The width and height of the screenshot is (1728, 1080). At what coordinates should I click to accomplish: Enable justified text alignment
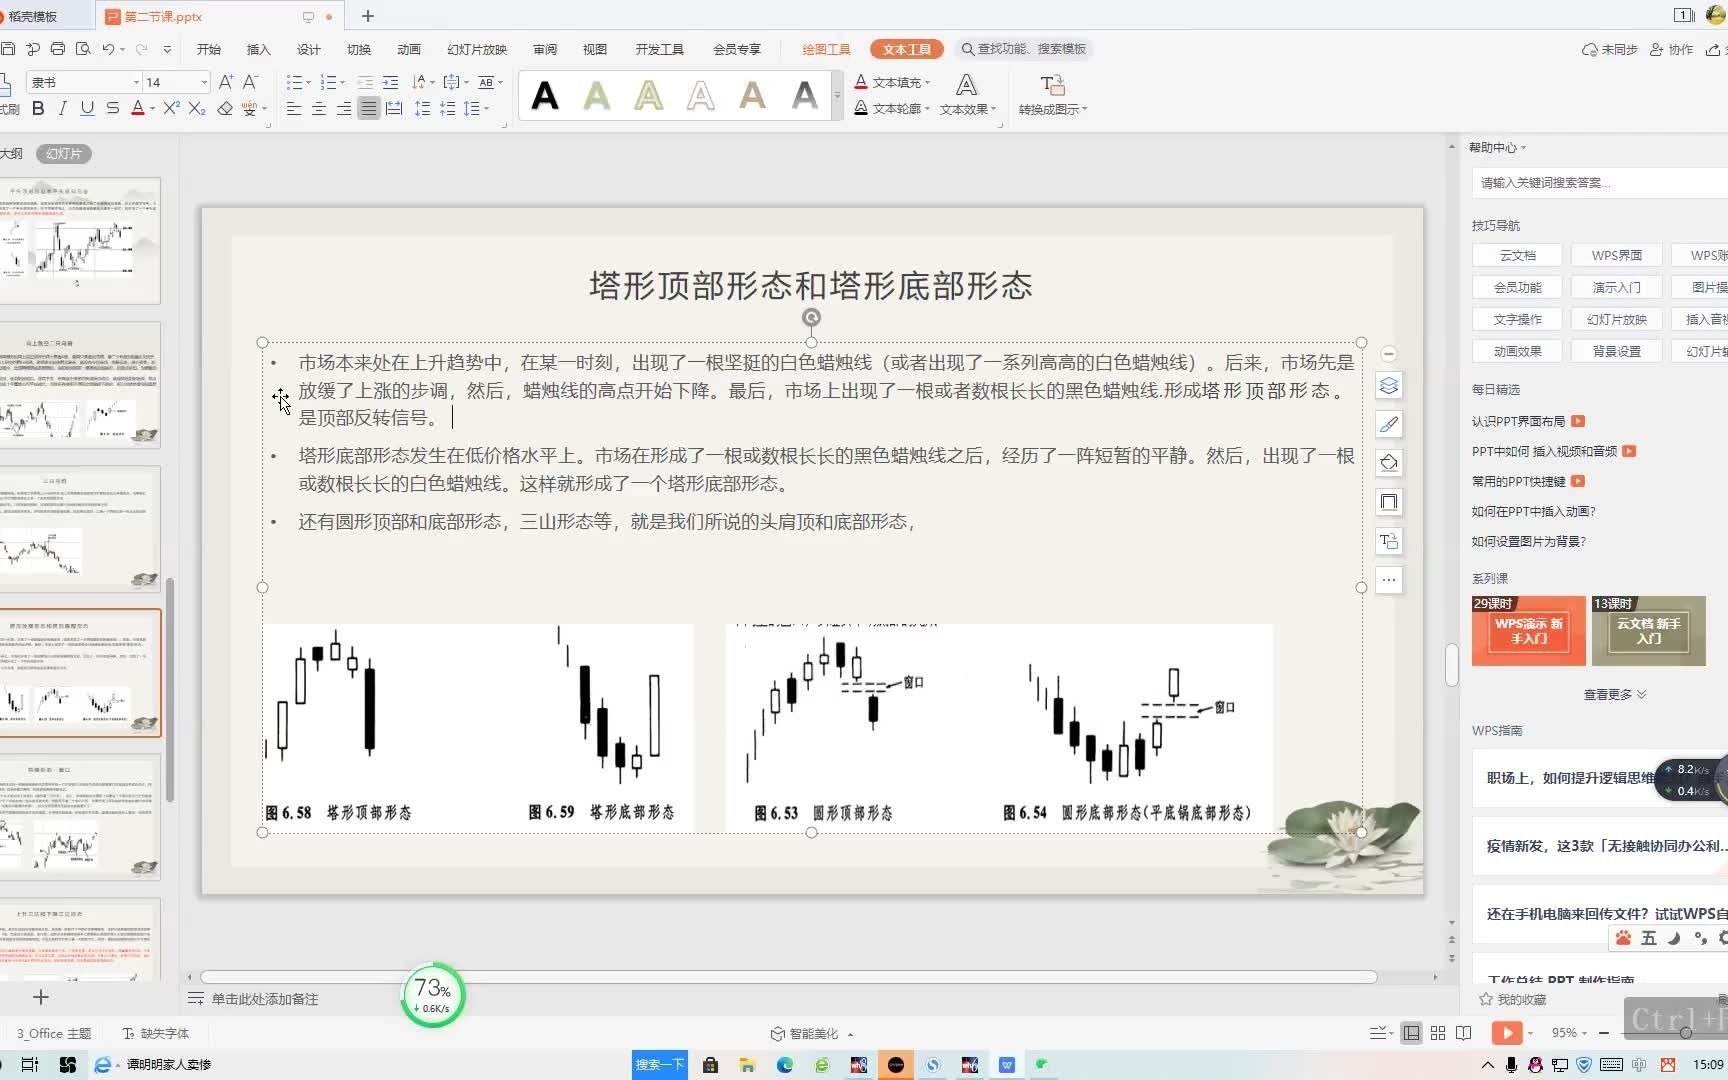tap(369, 108)
